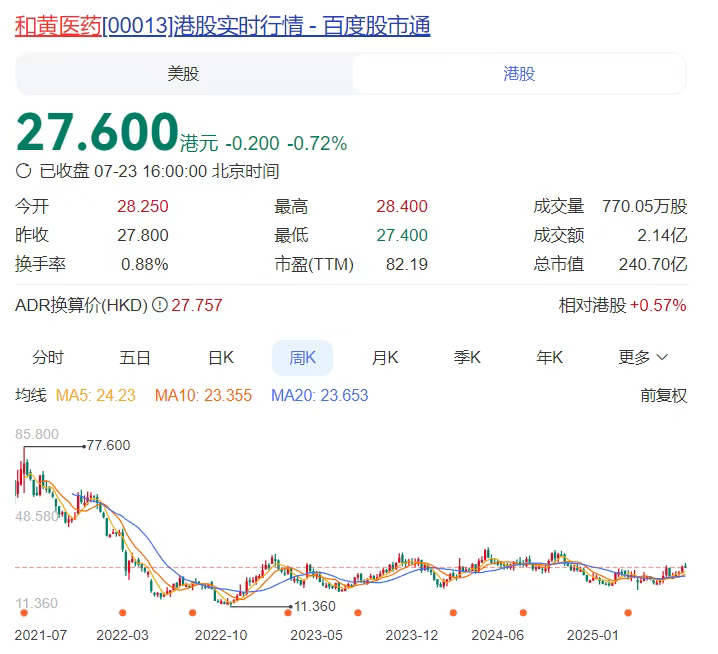This screenshot has width=718, height=654.
Task: Switch to the 美股 tab
Action: point(184,74)
